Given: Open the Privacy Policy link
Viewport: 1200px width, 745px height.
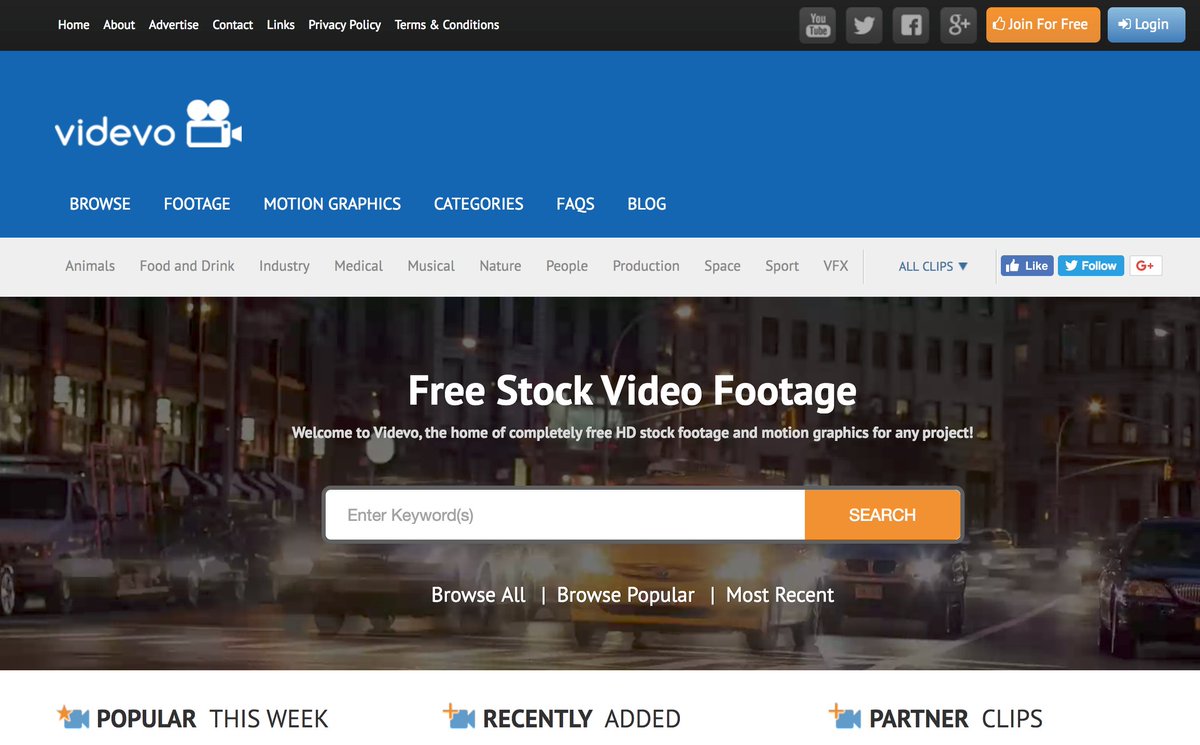Looking at the screenshot, I should tap(344, 25).
